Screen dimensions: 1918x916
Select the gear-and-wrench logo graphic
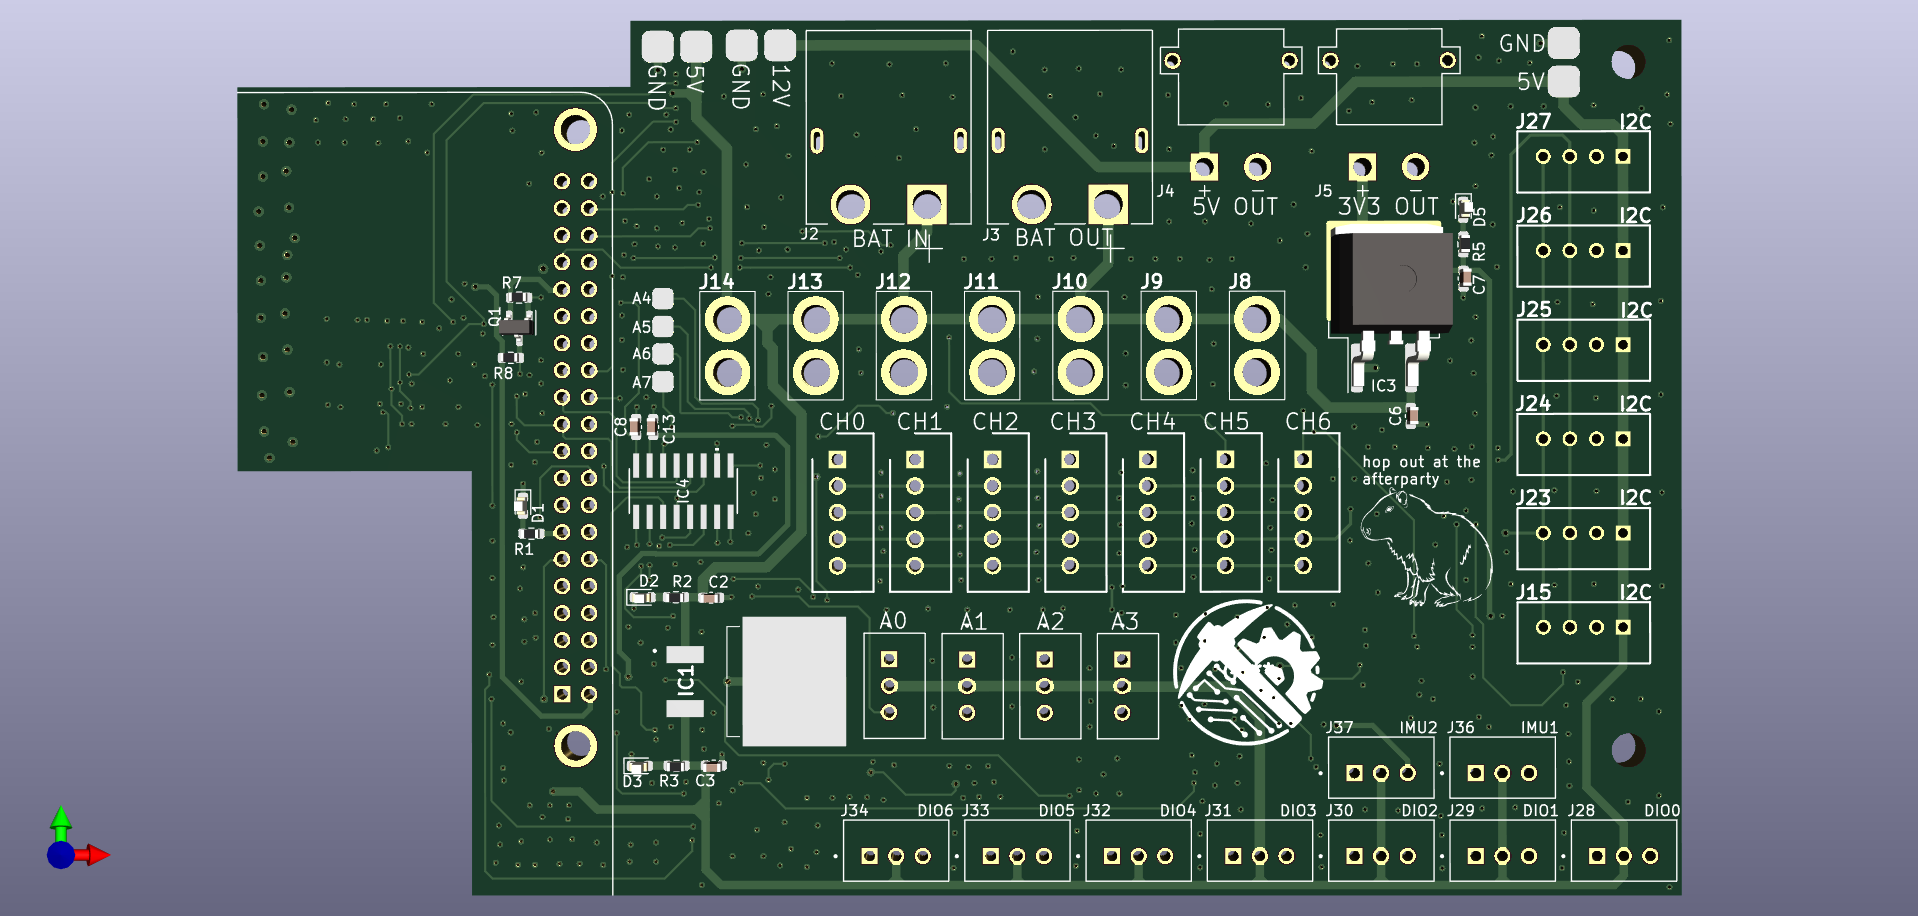click(1245, 675)
